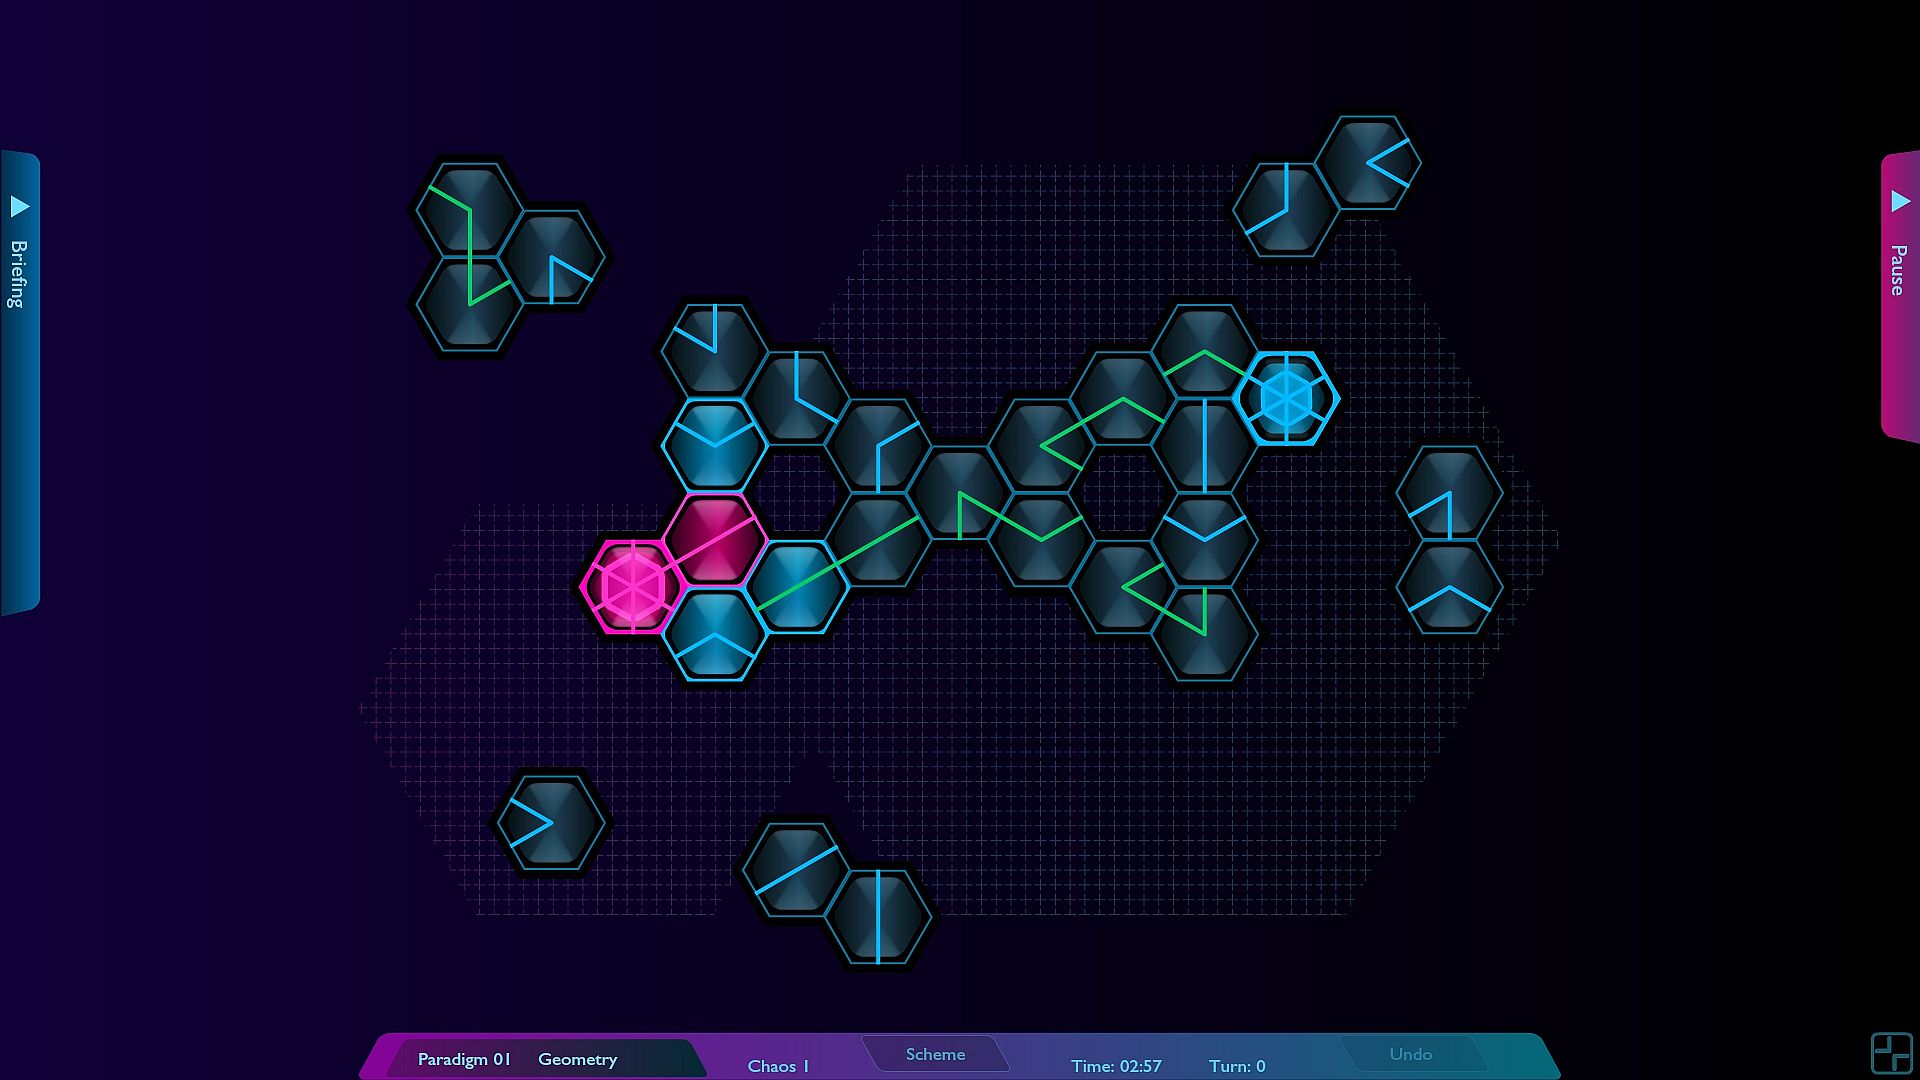Rotate the top-right hexagon with blue chevron
Screen dimensions: 1920x1080
[x=1368, y=163]
